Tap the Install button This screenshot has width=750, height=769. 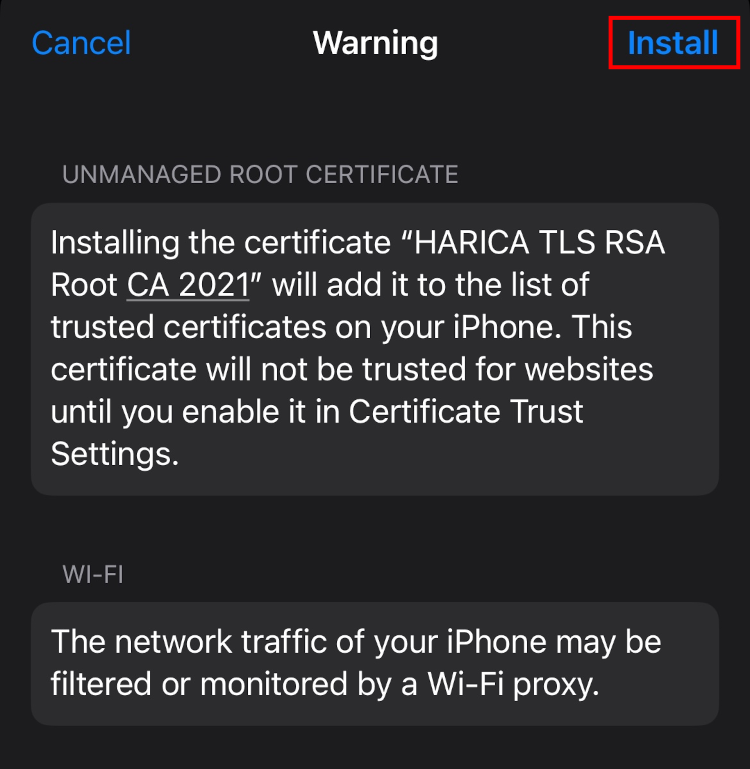click(673, 43)
